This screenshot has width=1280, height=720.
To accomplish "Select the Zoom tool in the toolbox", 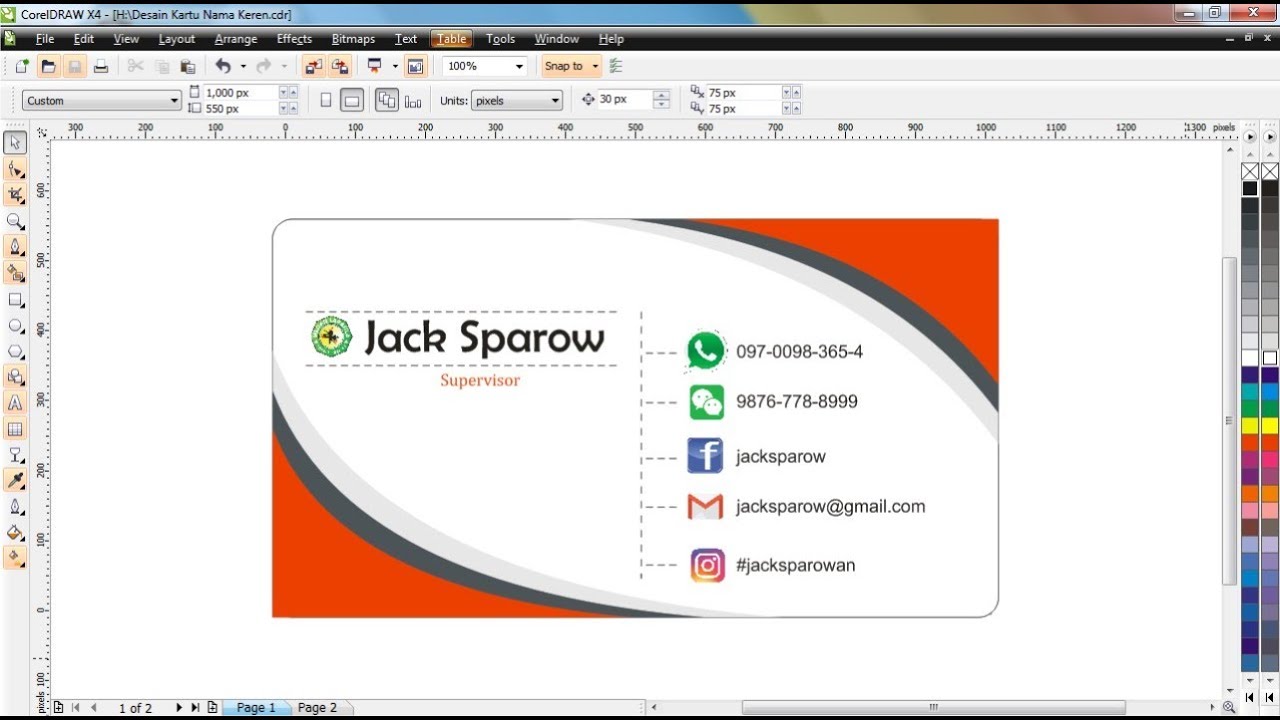I will [15, 221].
